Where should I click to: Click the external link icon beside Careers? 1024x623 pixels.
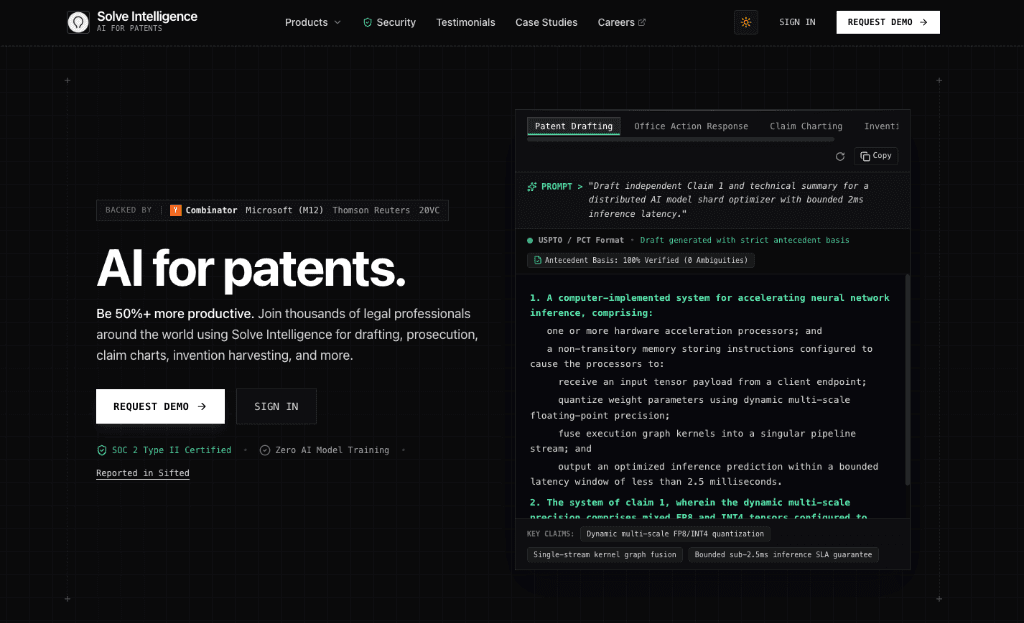tap(642, 22)
